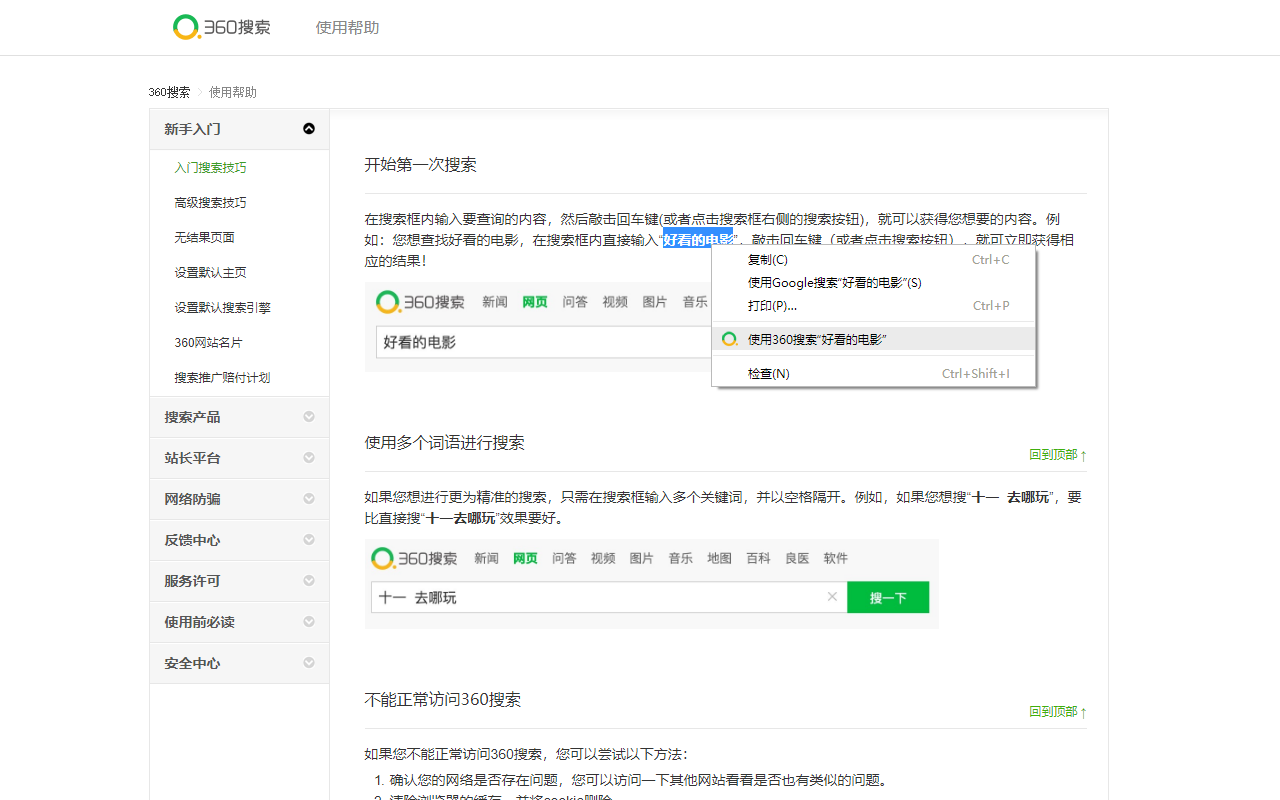Viewport: 1280px width, 800px height.
Task: Click 软件 tab in second search screenshot
Action: click(836, 558)
